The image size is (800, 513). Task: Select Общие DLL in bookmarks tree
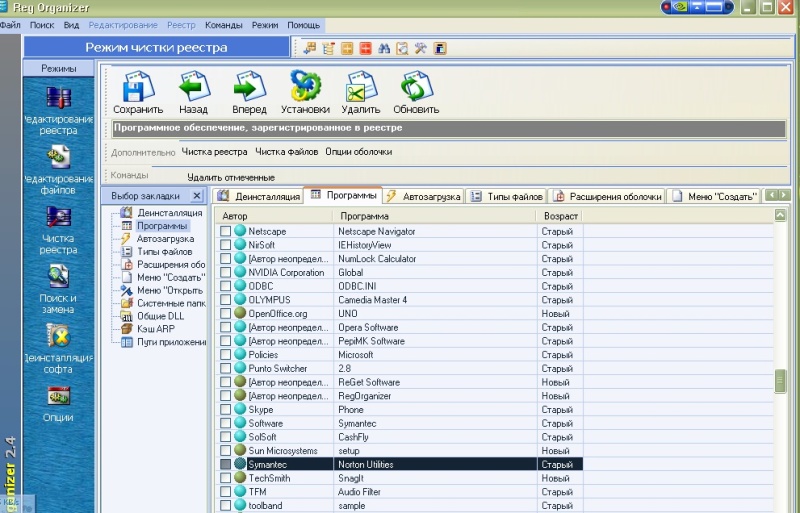(x=160, y=316)
